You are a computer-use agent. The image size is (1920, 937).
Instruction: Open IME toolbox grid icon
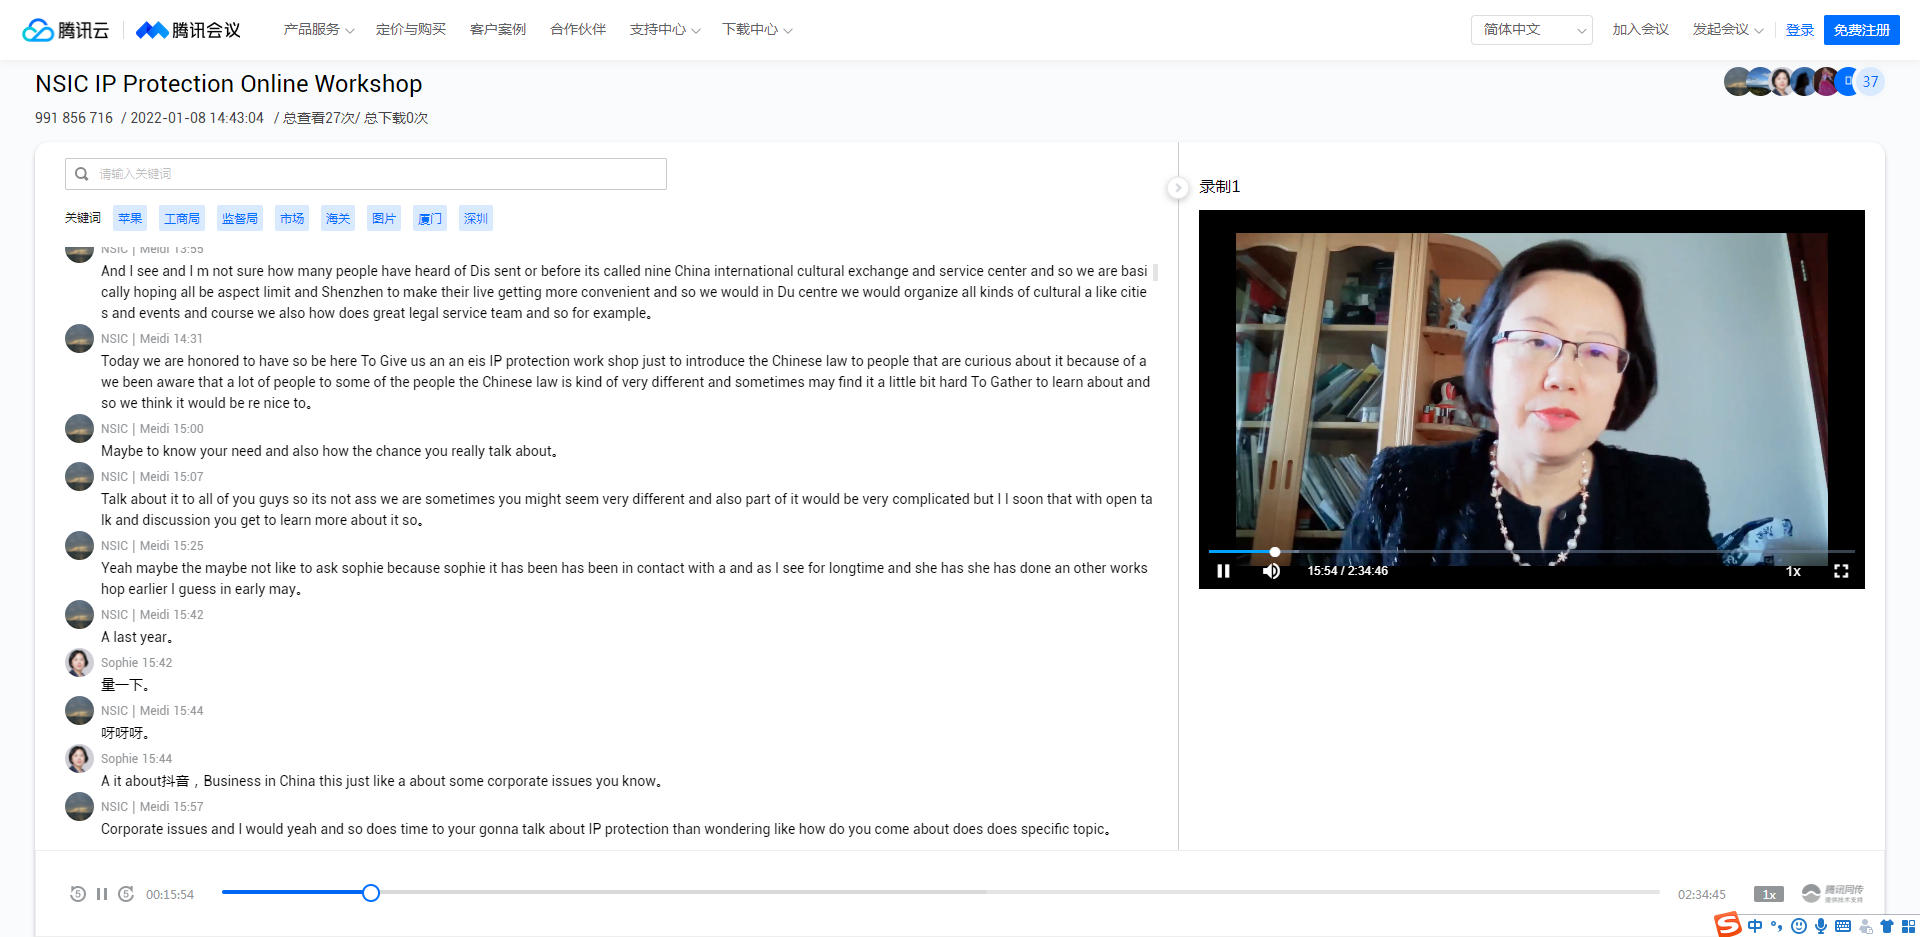[1909, 926]
